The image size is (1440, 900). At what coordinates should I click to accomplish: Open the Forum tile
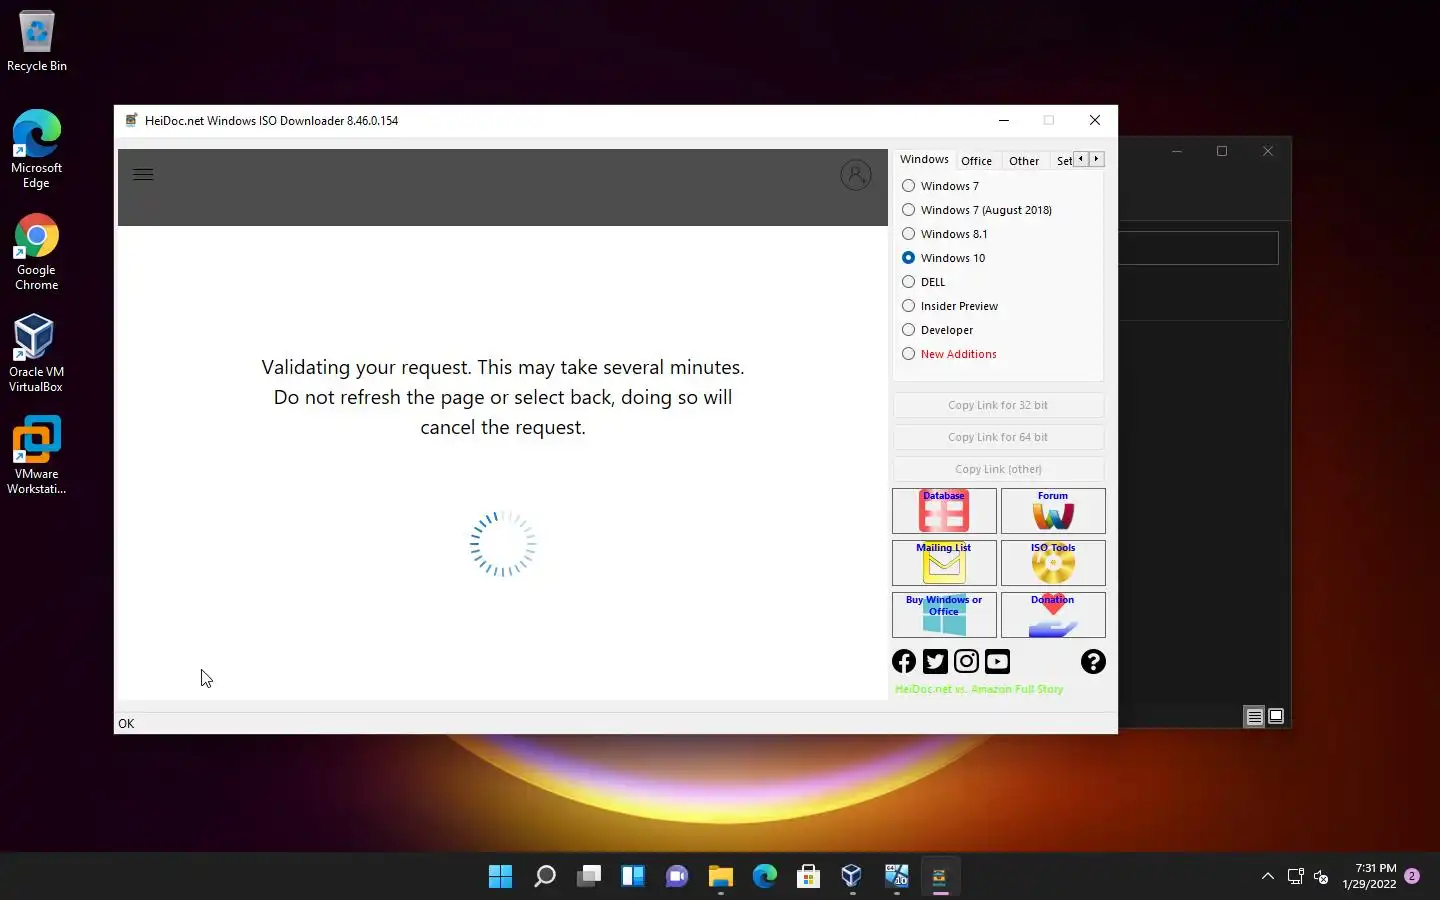[x=1053, y=511]
